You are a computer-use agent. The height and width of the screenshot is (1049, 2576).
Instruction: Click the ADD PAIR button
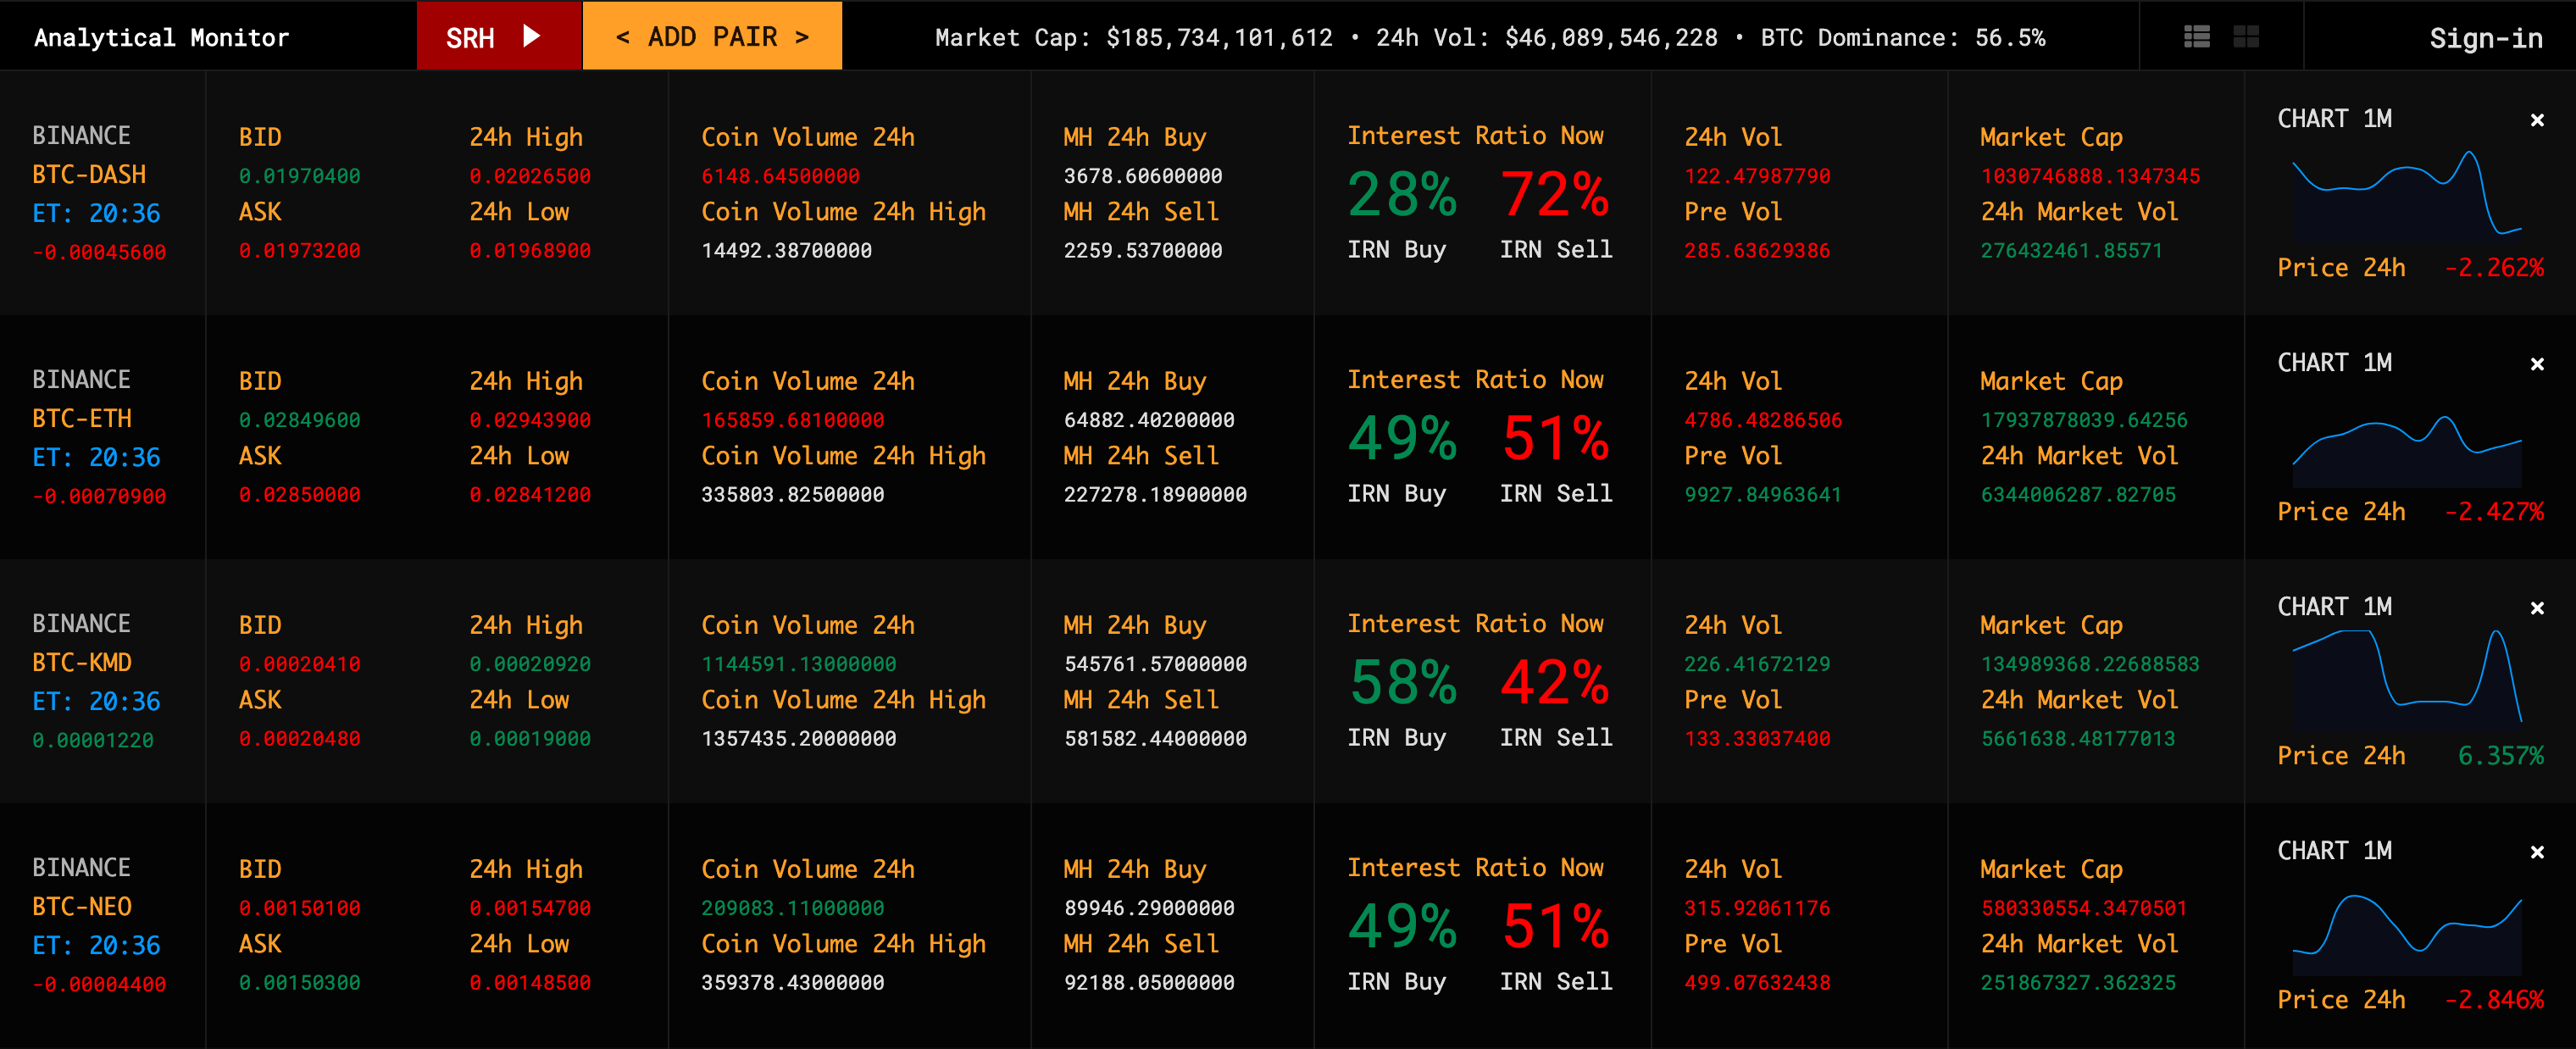pyautogui.click(x=712, y=37)
